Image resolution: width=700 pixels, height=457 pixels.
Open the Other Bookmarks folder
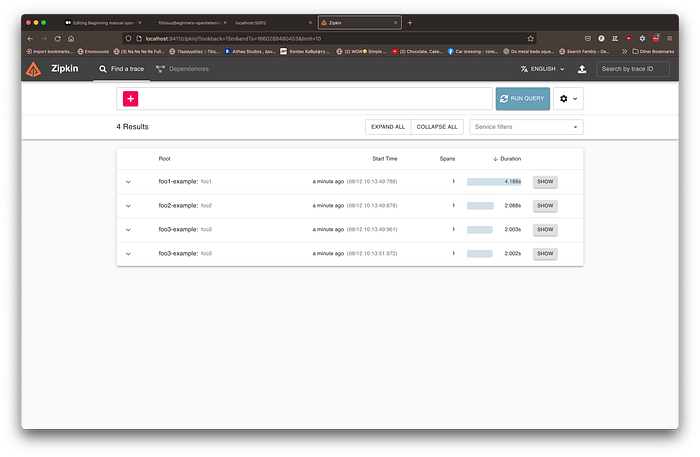(653, 51)
